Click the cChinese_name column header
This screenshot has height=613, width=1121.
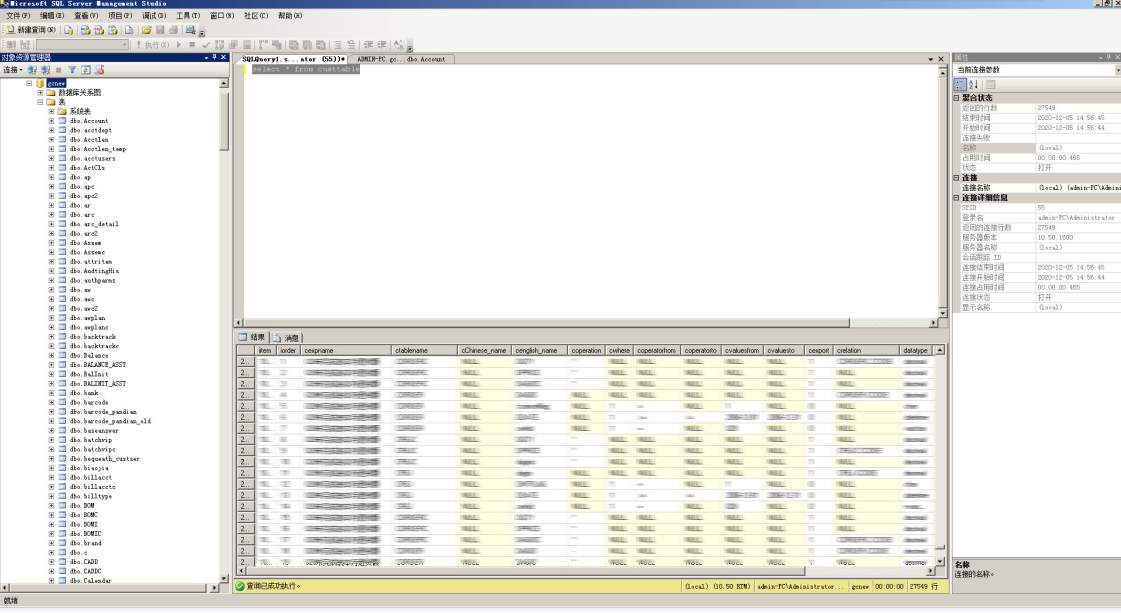coord(484,351)
